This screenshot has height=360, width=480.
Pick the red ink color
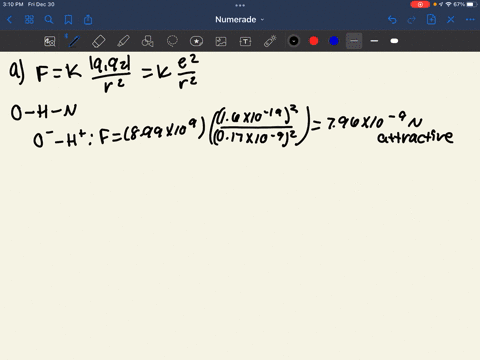coord(314,41)
